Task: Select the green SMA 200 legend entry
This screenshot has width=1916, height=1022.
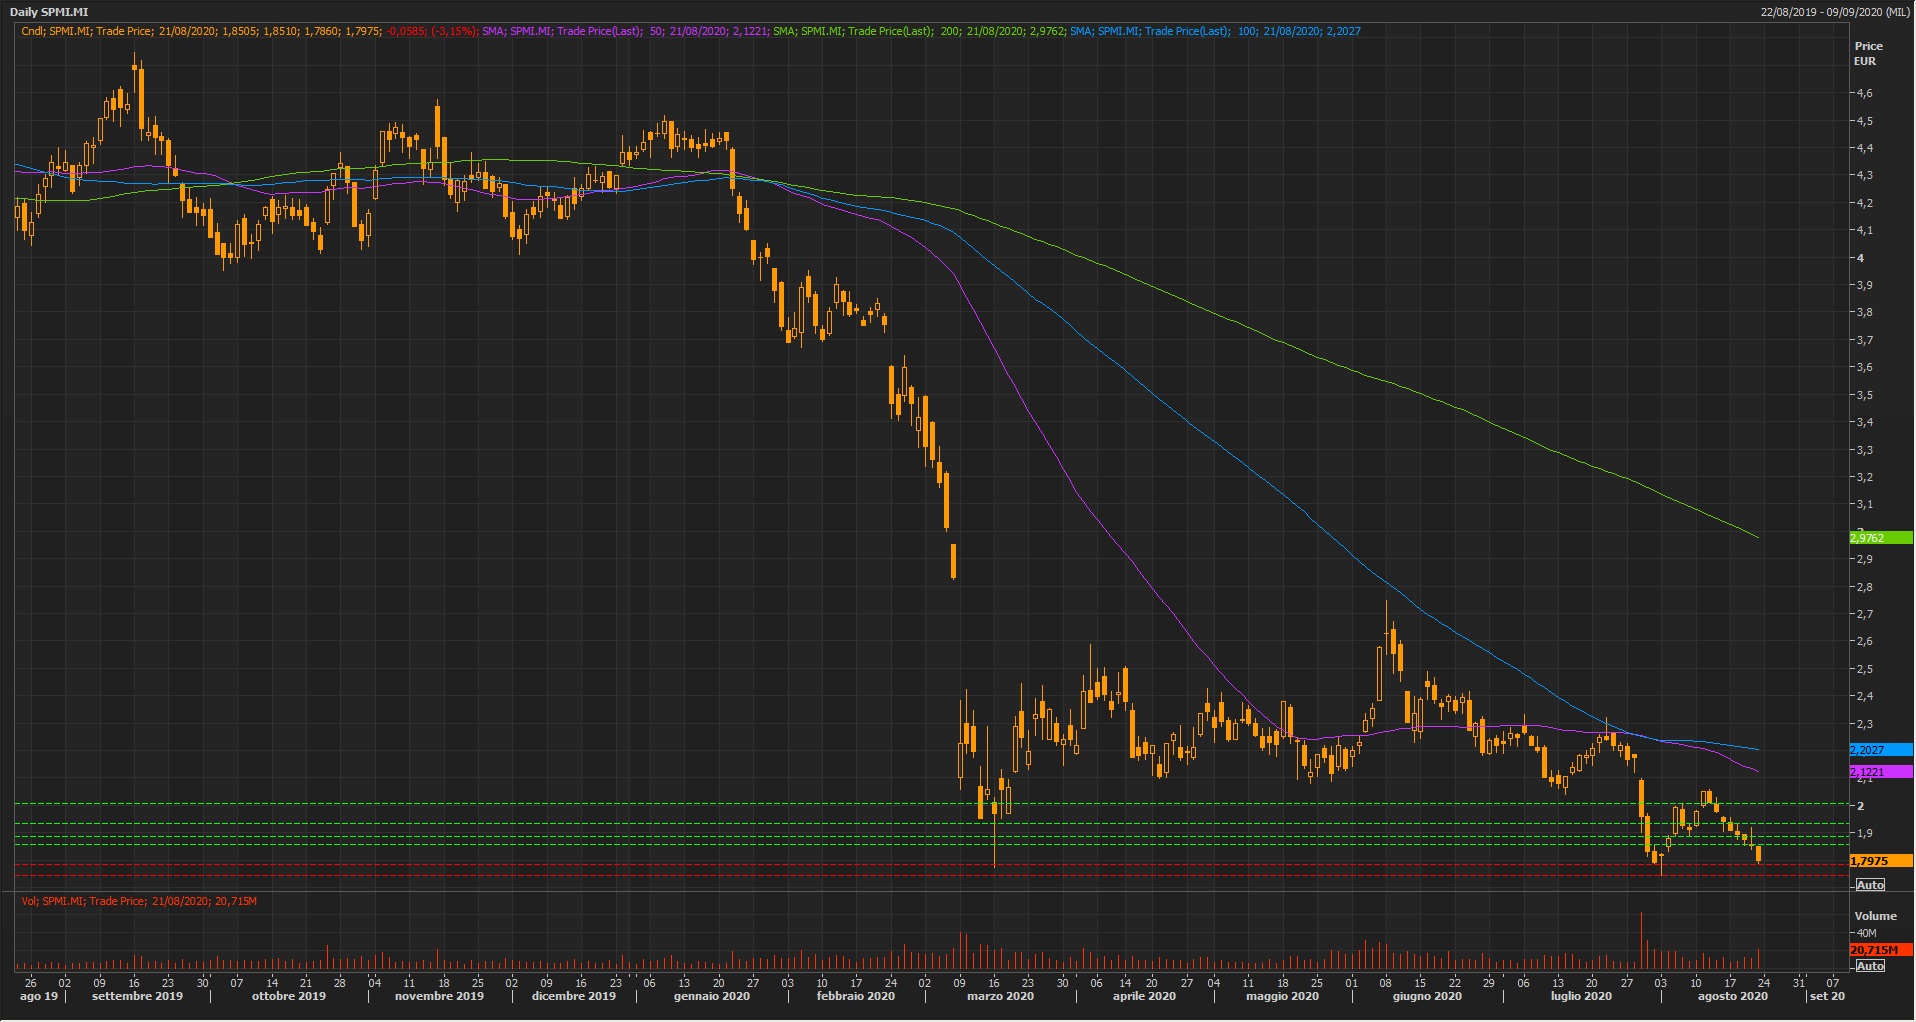Action: [918, 31]
